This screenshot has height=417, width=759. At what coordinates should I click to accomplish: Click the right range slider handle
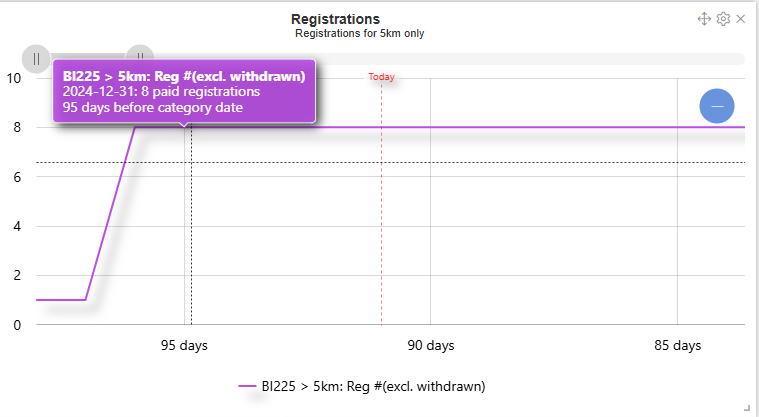point(141,57)
